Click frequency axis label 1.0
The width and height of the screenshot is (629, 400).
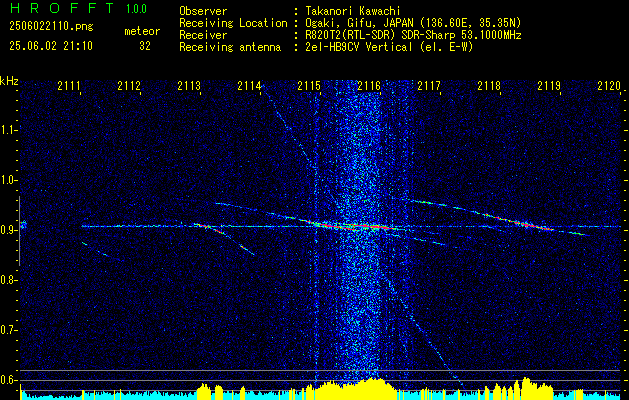pyautogui.click(x=8, y=180)
